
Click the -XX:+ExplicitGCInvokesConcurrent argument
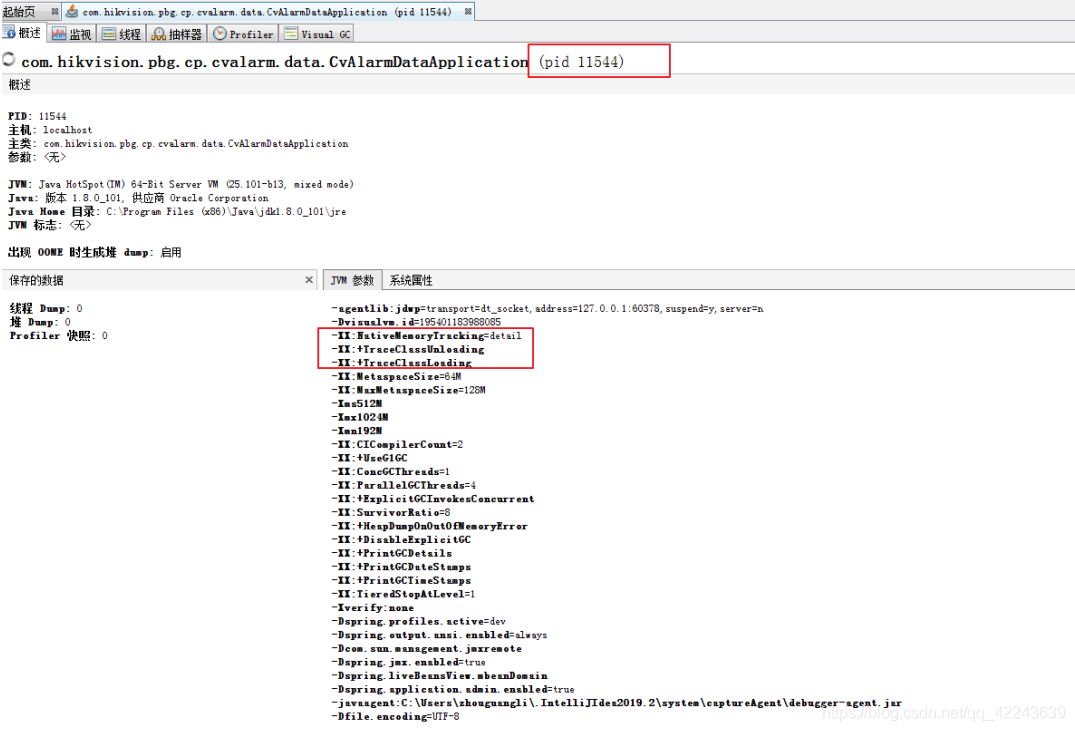click(433, 499)
